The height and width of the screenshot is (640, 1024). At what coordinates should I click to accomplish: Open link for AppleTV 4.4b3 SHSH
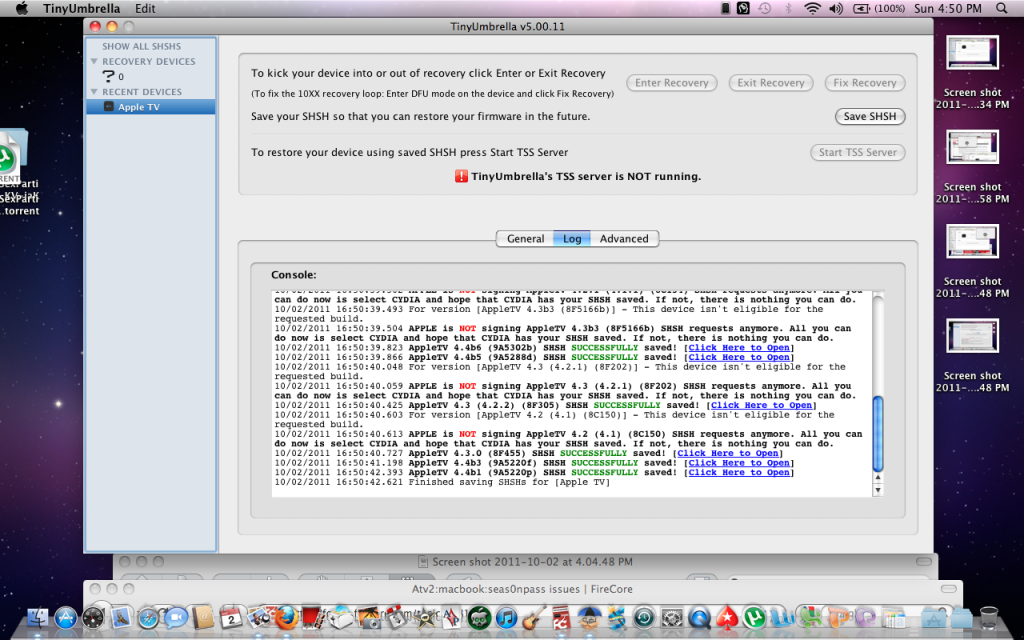[x=739, y=463]
